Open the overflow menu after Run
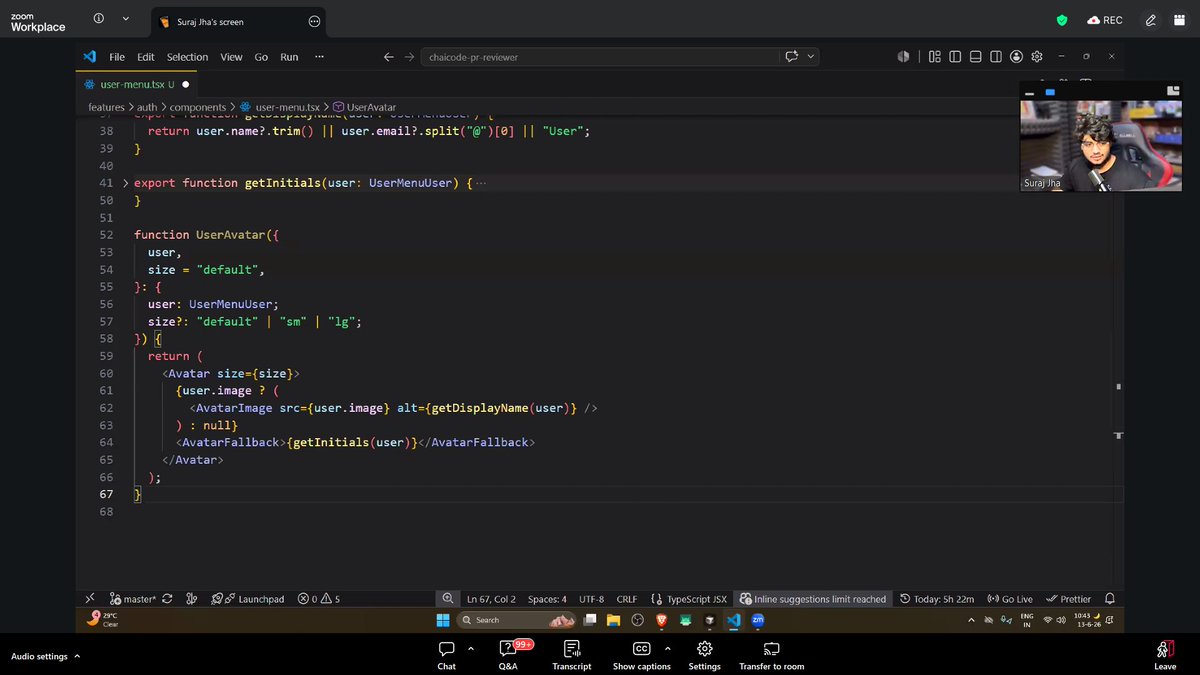This screenshot has width=1200, height=675. pyautogui.click(x=319, y=57)
